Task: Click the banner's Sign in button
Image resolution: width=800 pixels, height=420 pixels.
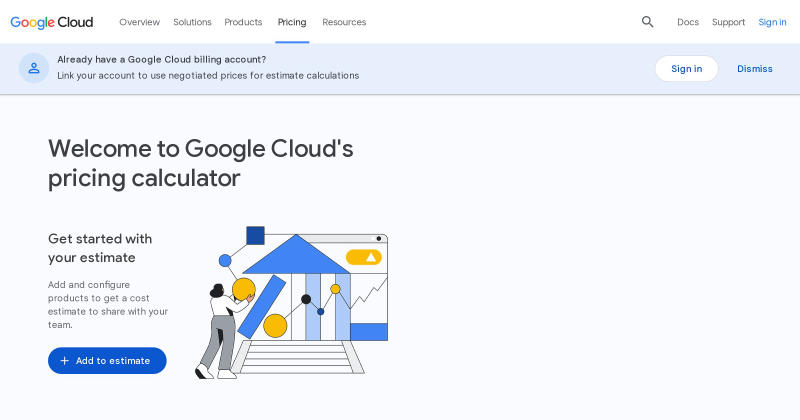Action: coord(686,68)
